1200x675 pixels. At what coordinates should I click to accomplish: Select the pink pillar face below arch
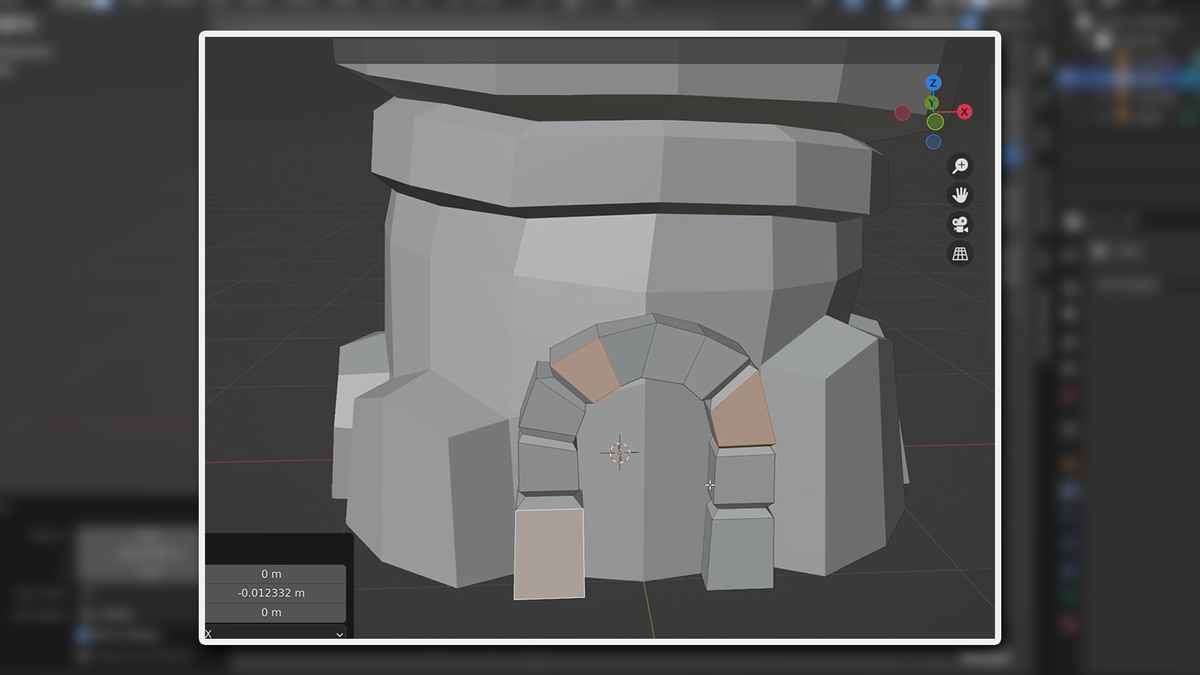(x=548, y=555)
